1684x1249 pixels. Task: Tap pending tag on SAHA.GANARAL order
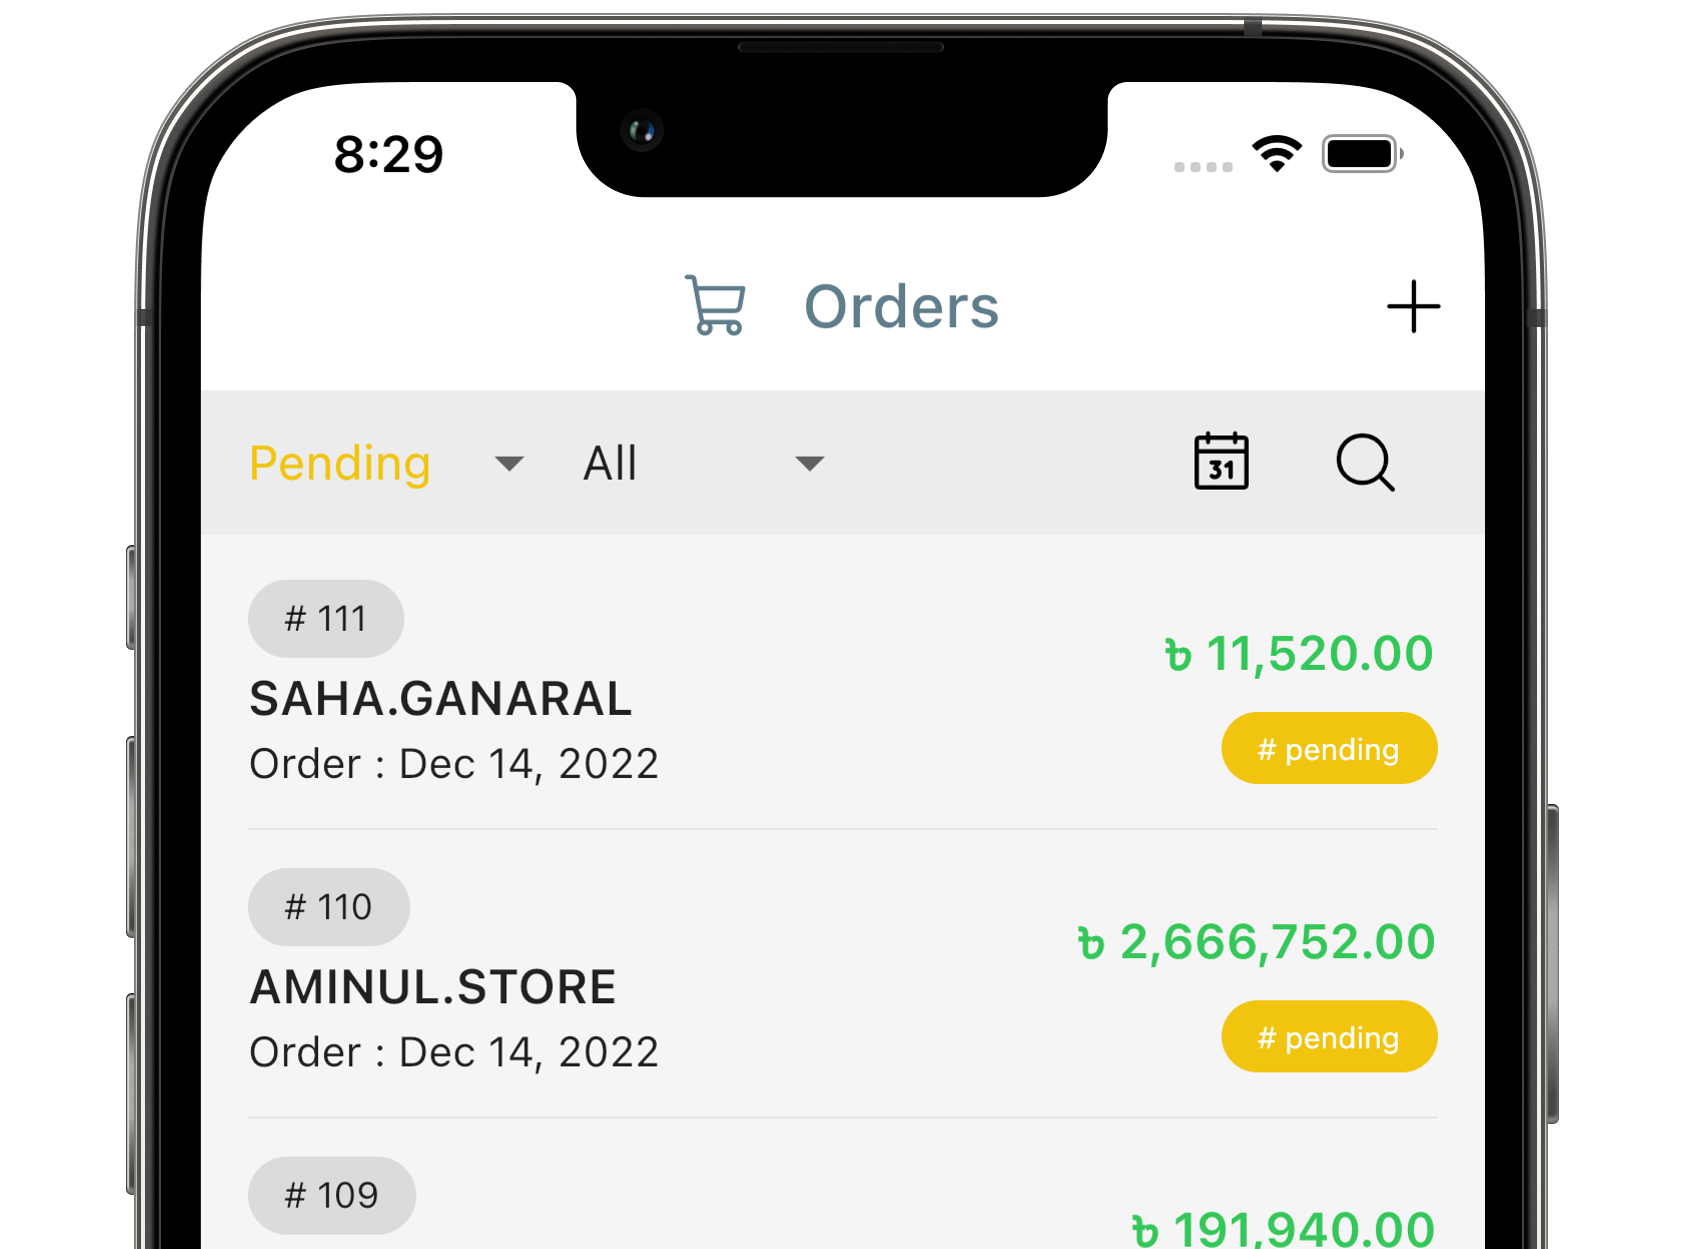1328,749
